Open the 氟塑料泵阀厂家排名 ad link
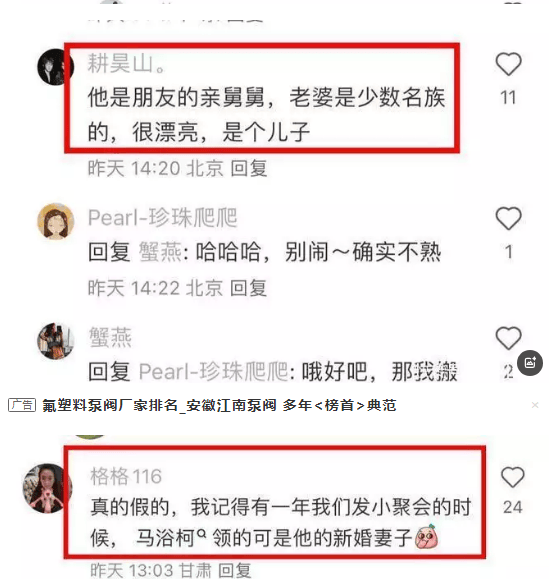Screen dimensions: 560x579 click(x=219, y=405)
